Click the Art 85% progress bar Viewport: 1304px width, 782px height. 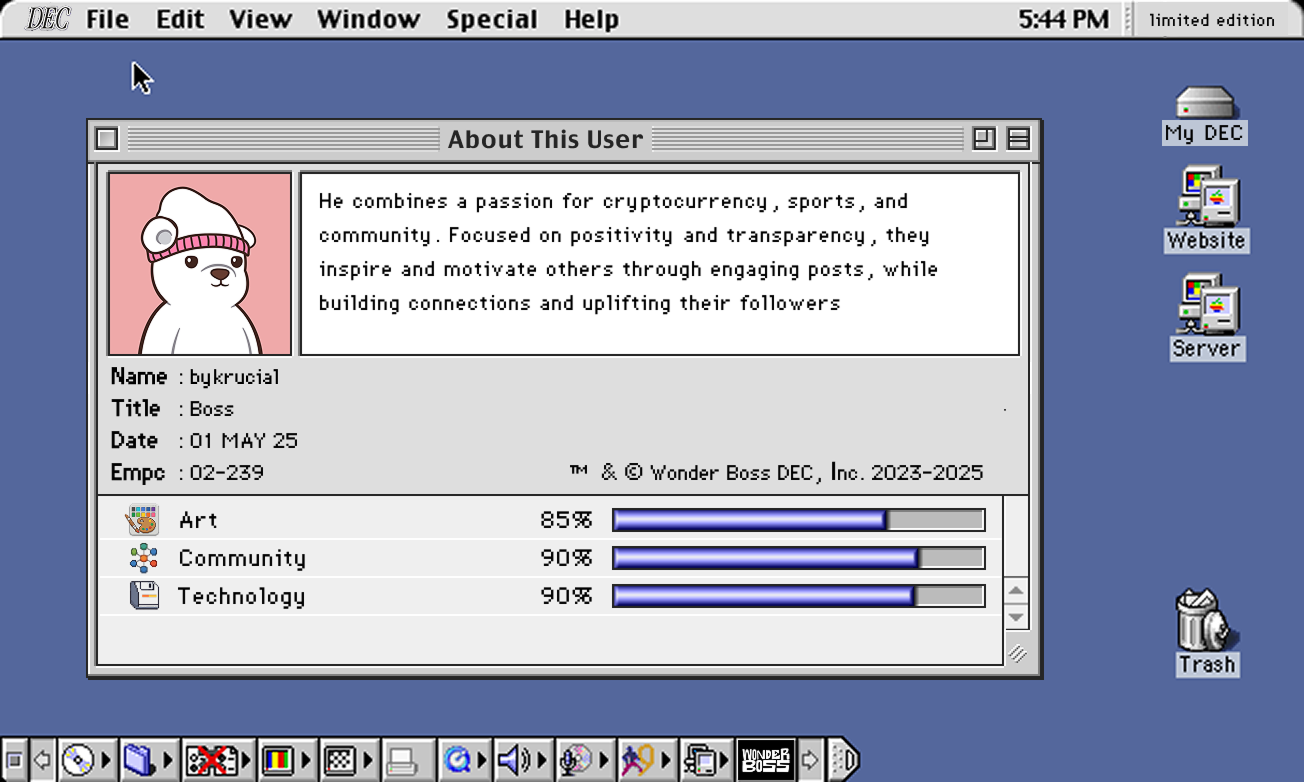point(798,520)
